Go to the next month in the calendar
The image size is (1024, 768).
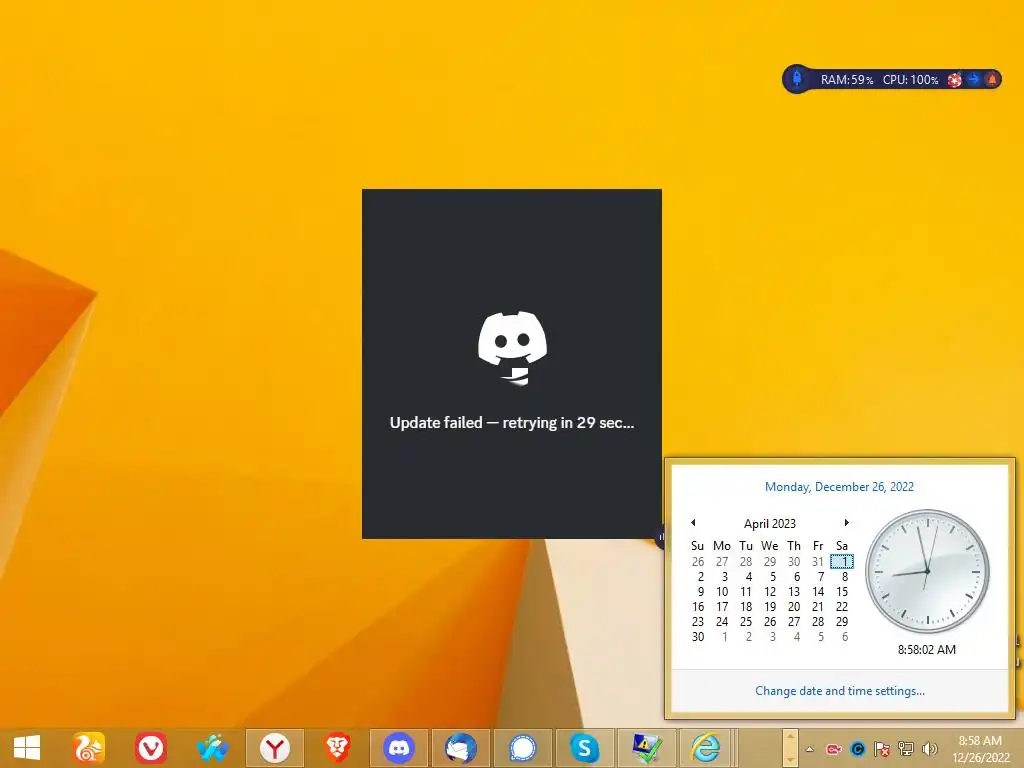[846, 522]
